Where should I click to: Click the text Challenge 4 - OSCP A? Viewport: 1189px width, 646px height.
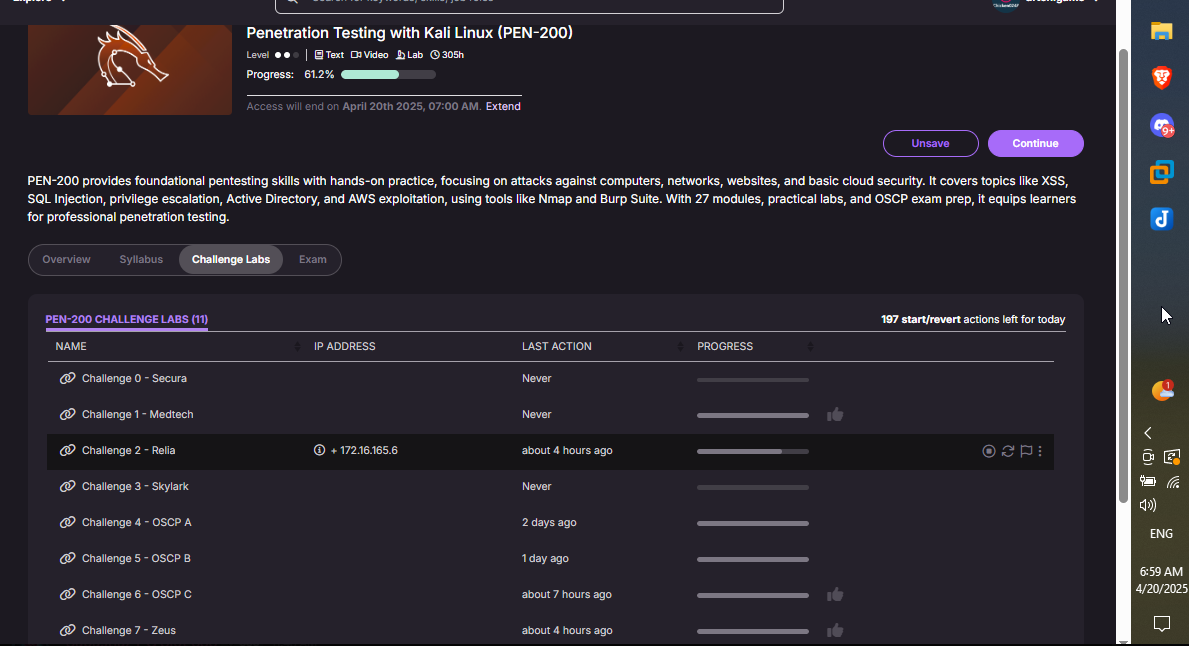click(x=136, y=522)
